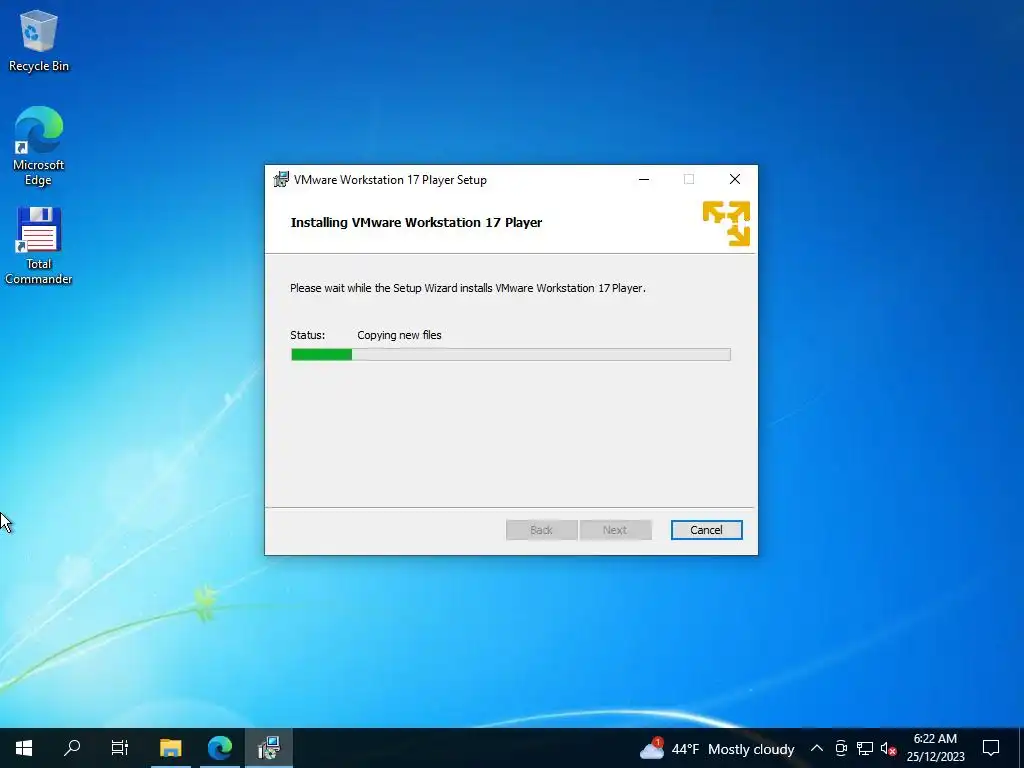Click the 'Installing VMware Workstation 17 Player' heading
Viewport: 1024px width, 768px height.
416,222
